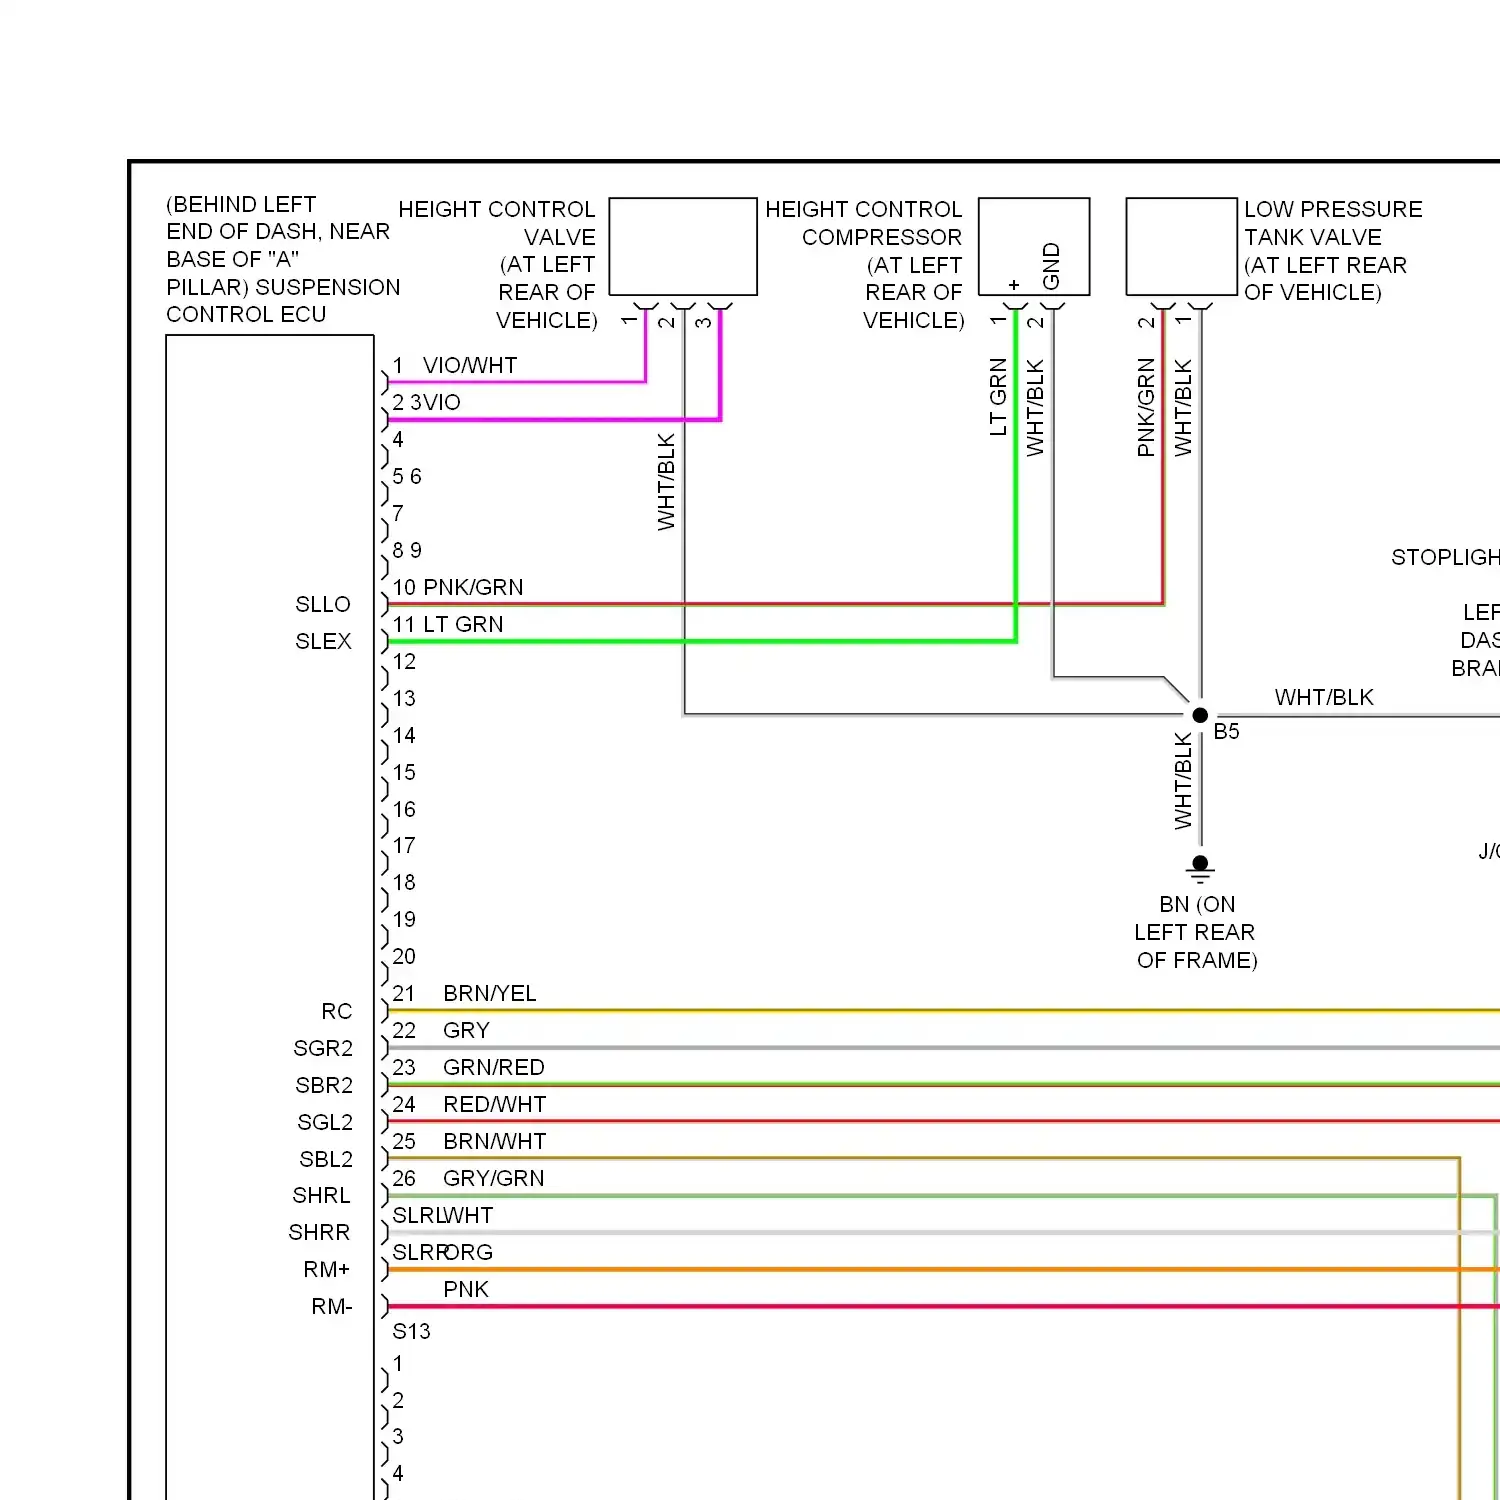This screenshot has height=1500, width=1500.
Task: Click the GRY/GRN wire label
Action: (x=494, y=1178)
